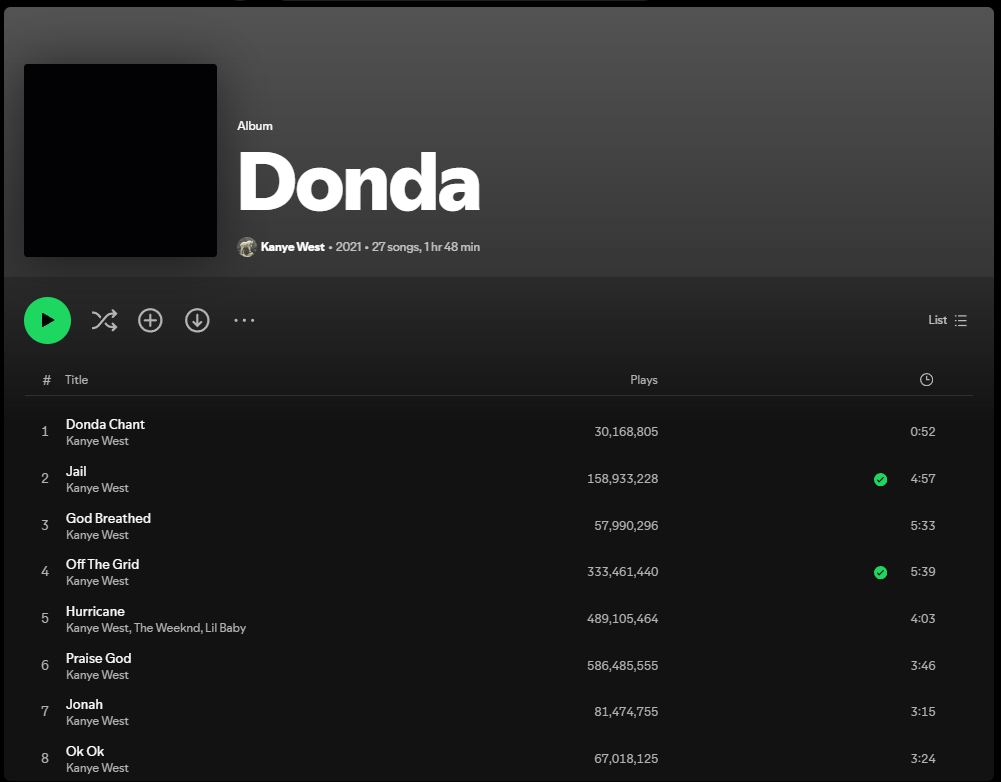This screenshot has width=1001, height=782.
Task: Toggle saved checkmark on Jail track
Action: (880, 479)
